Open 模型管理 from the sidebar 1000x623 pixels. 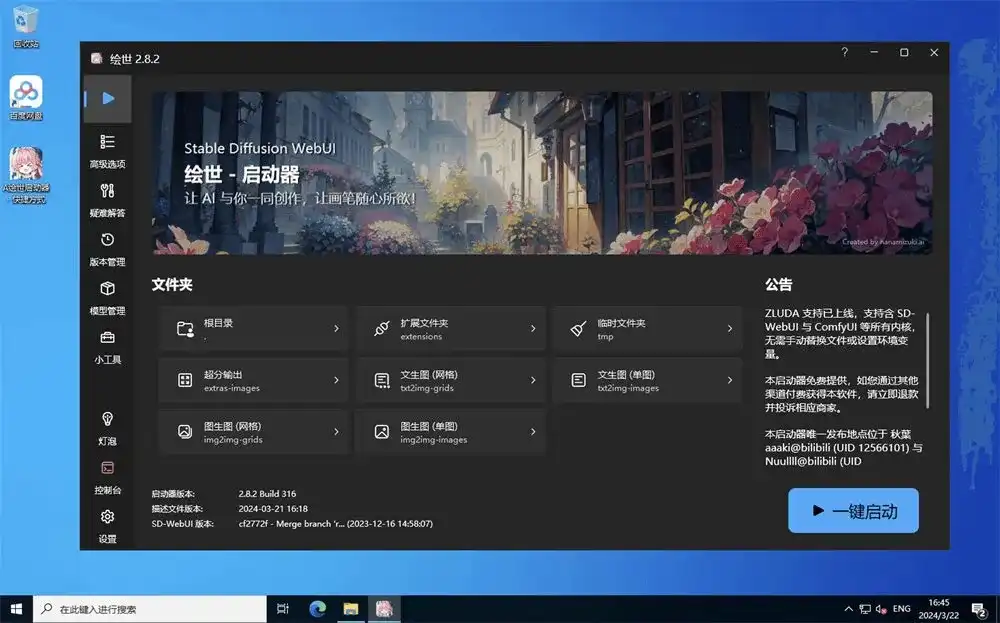point(107,299)
